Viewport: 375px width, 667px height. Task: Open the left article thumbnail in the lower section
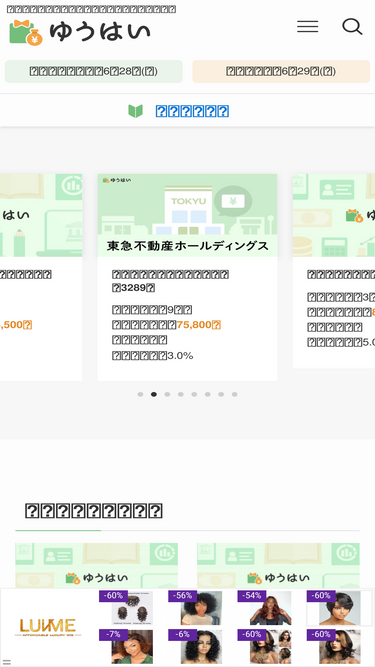pyautogui.click(x=97, y=565)
